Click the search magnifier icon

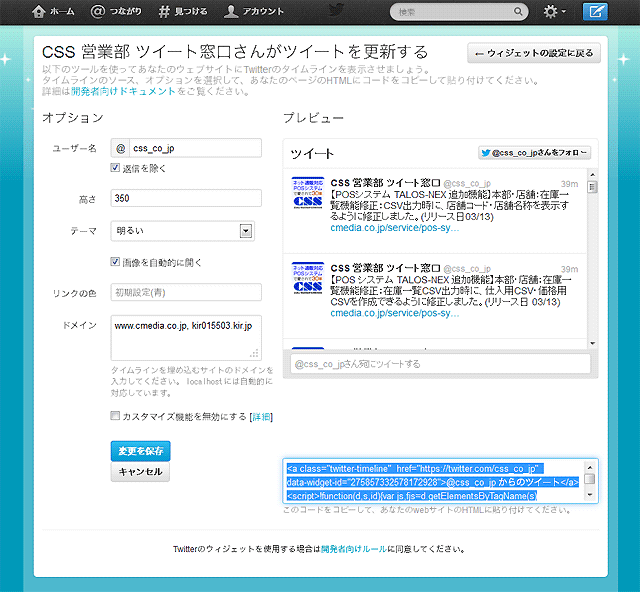tap(518, 11)
